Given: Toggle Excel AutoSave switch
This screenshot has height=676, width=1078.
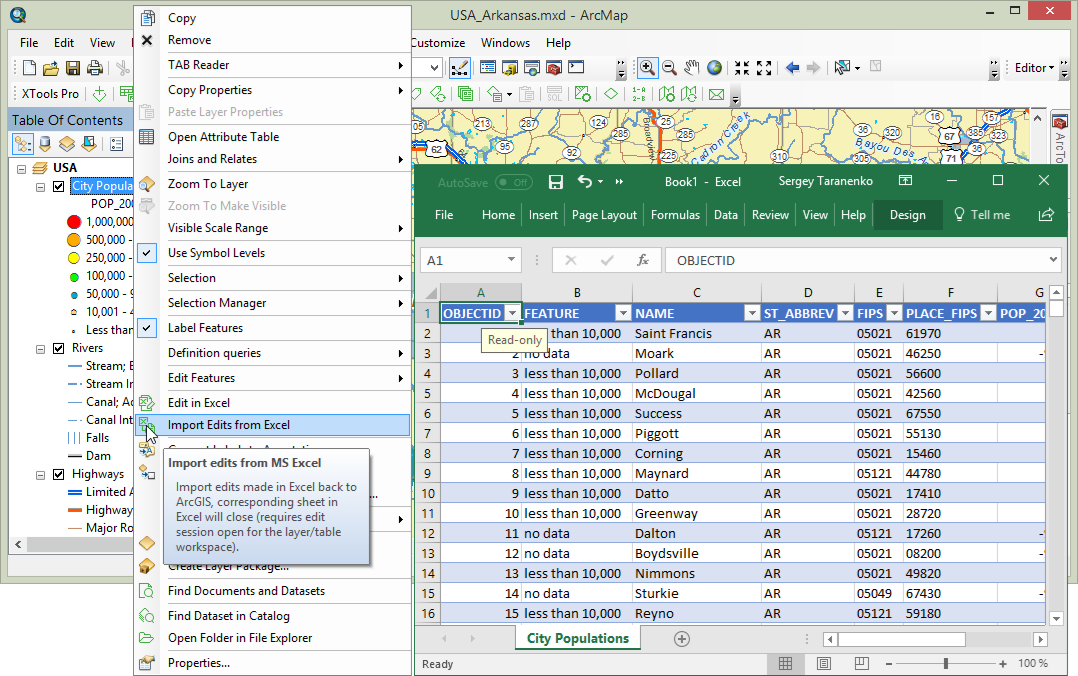Looking at the screenshot, I should (x=512, y=182).
